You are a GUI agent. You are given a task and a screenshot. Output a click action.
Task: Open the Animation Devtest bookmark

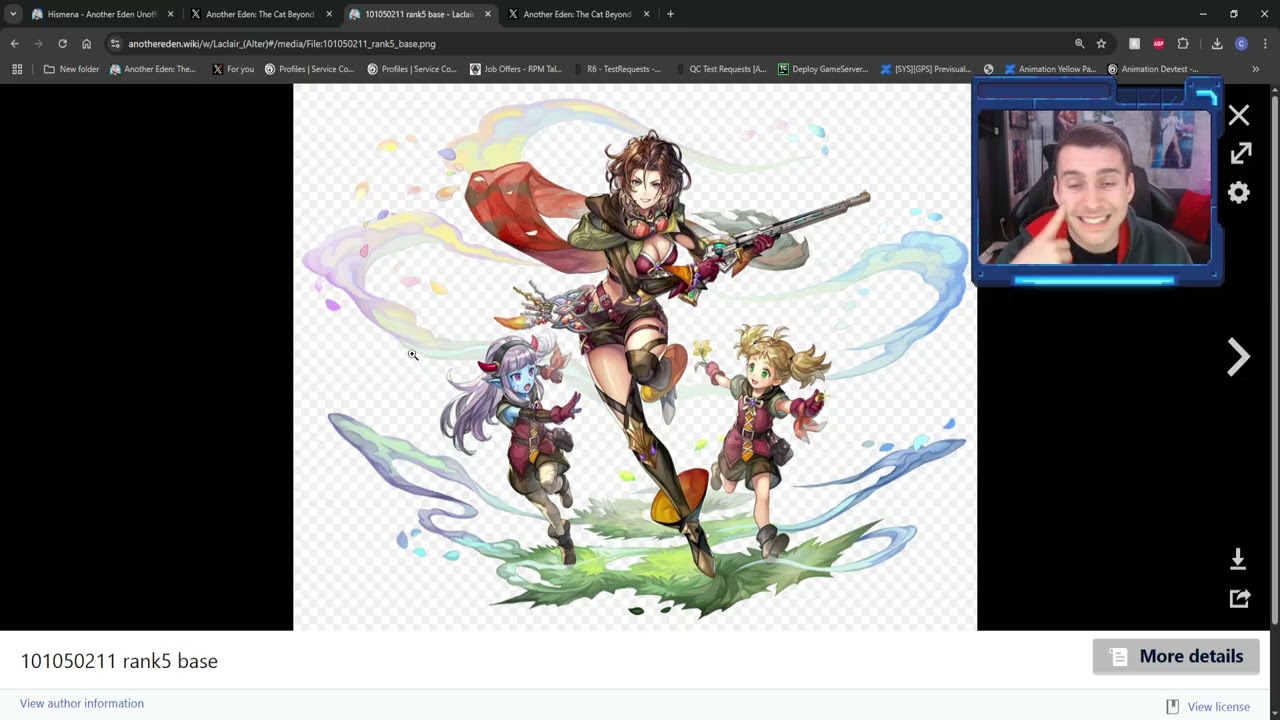pos(1153,69)
